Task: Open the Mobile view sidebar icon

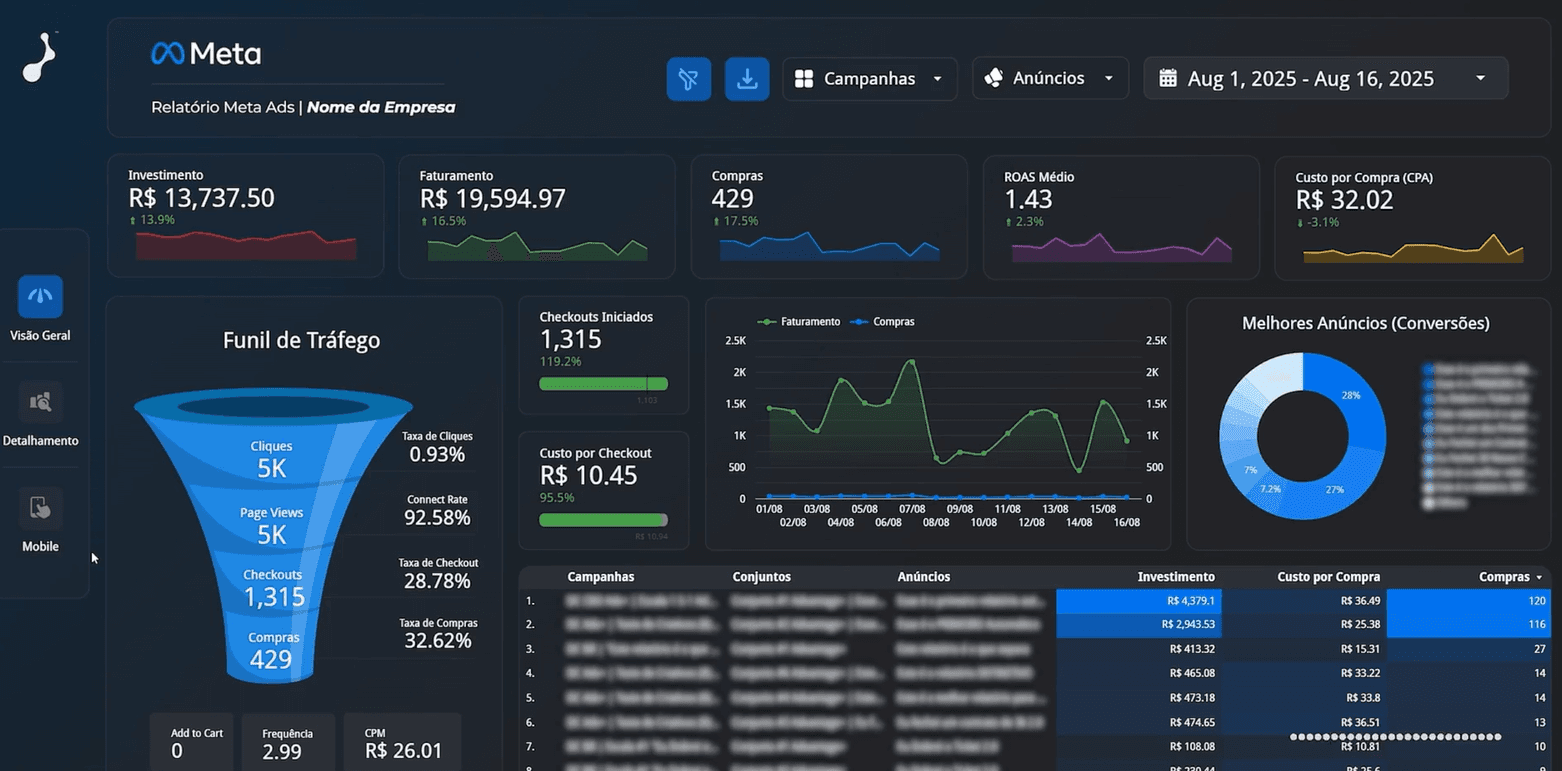Action: pos(40,509)
